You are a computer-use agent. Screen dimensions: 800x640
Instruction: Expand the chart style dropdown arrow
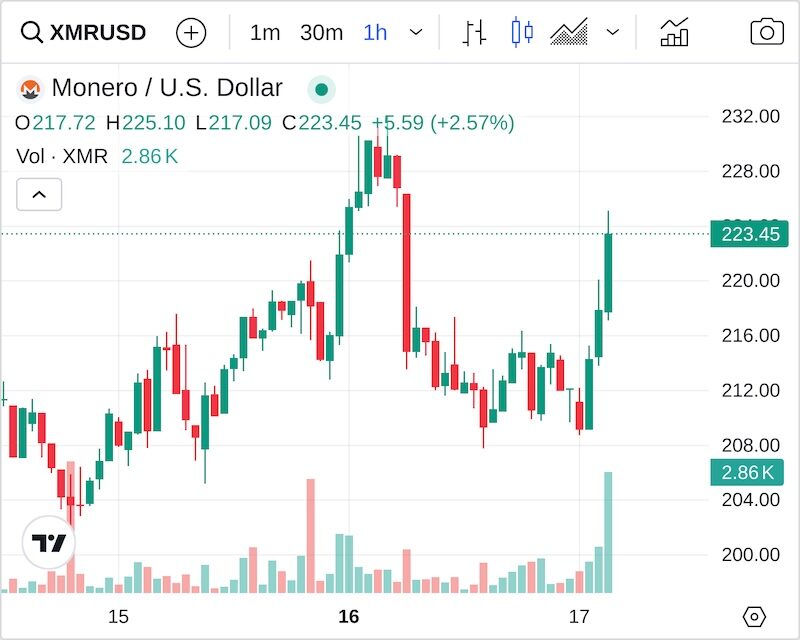click(613, 32)
